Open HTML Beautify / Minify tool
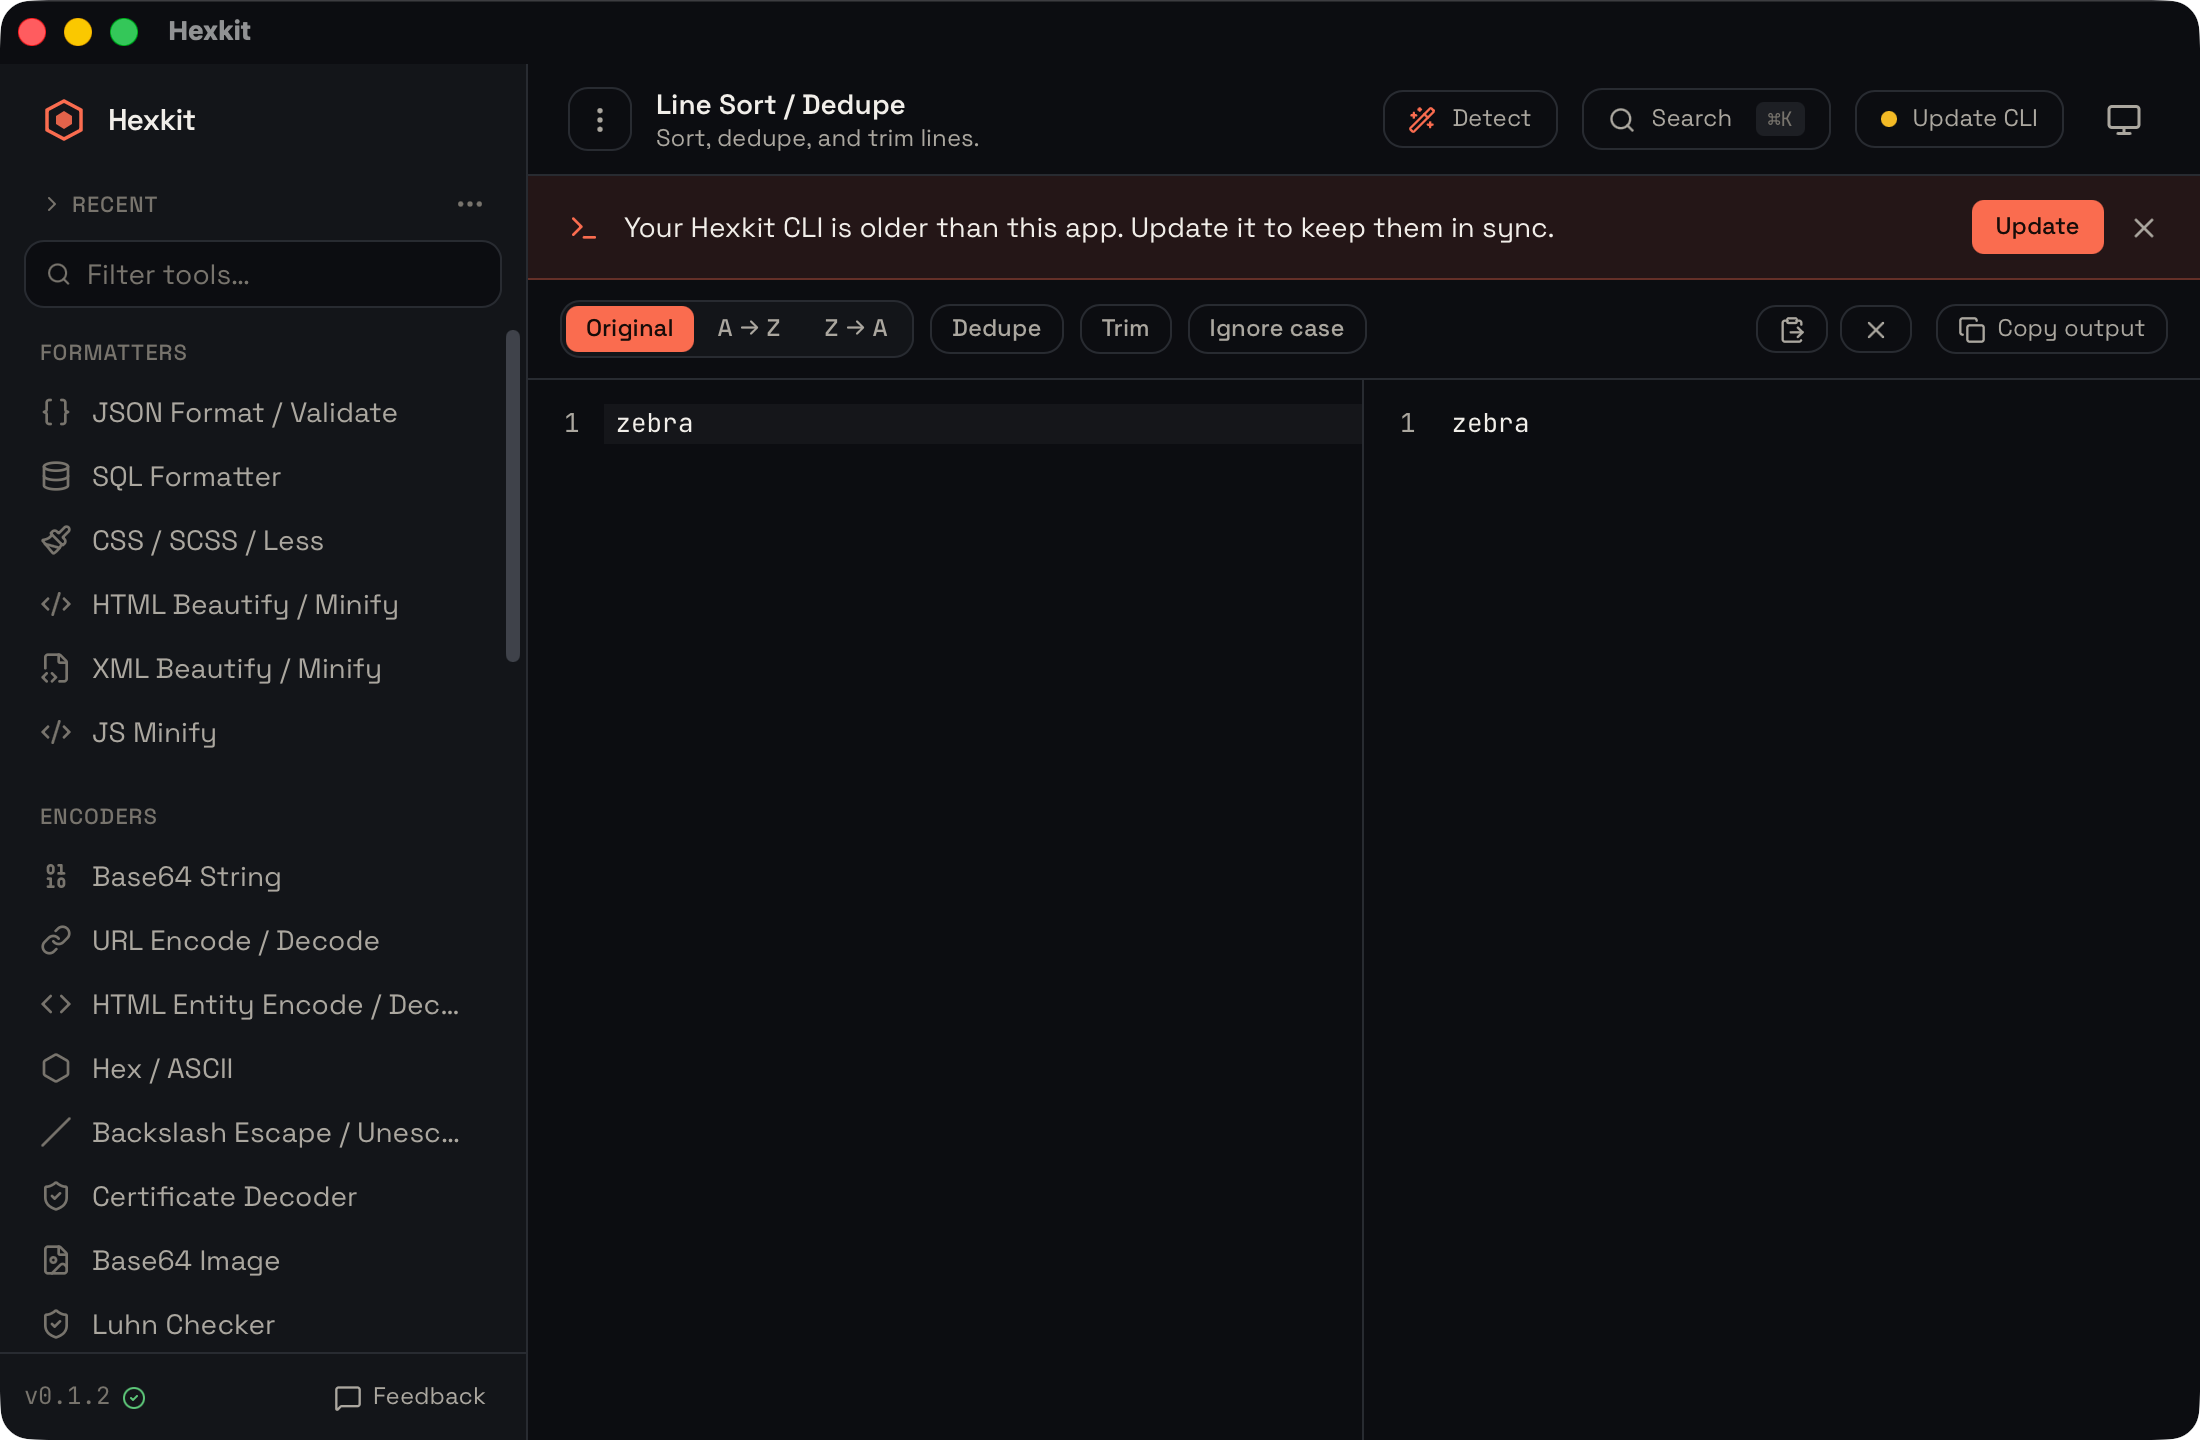This screenshot has width=2200, height=1440. tap(265, 604)
